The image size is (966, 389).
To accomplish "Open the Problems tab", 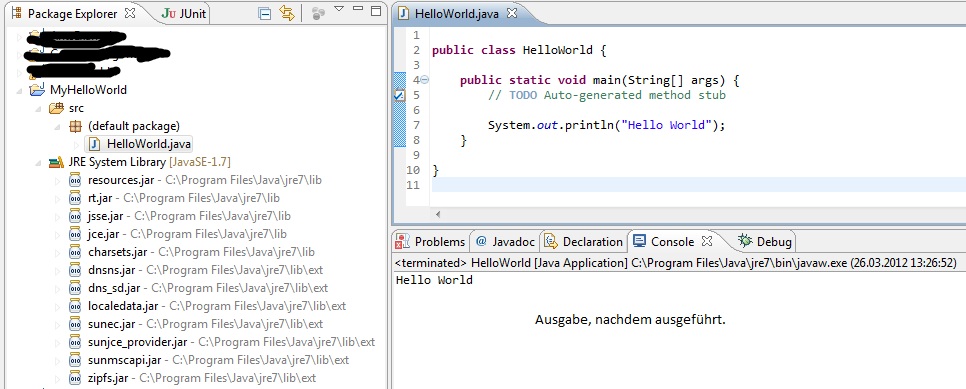I will (431, 241).
